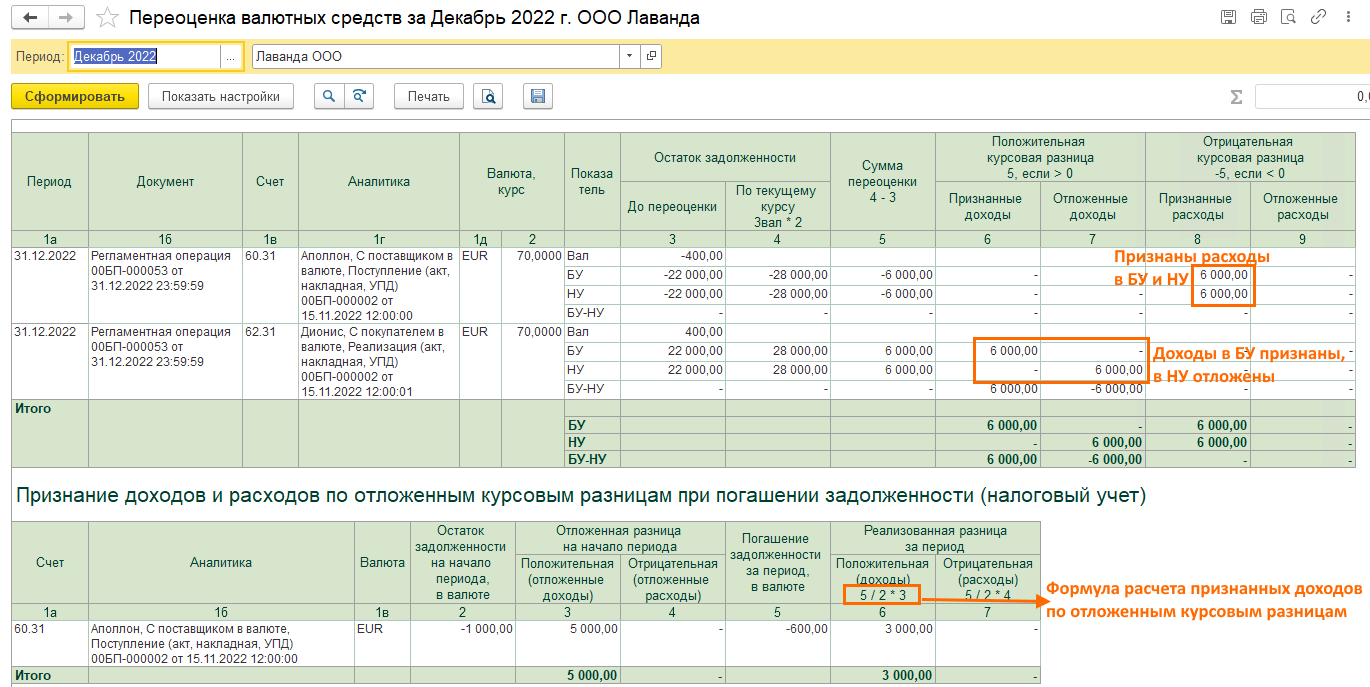Open the Лаванда ООО organization card icon
This screenshot has height=687, width=1370.
pos(652,57)
